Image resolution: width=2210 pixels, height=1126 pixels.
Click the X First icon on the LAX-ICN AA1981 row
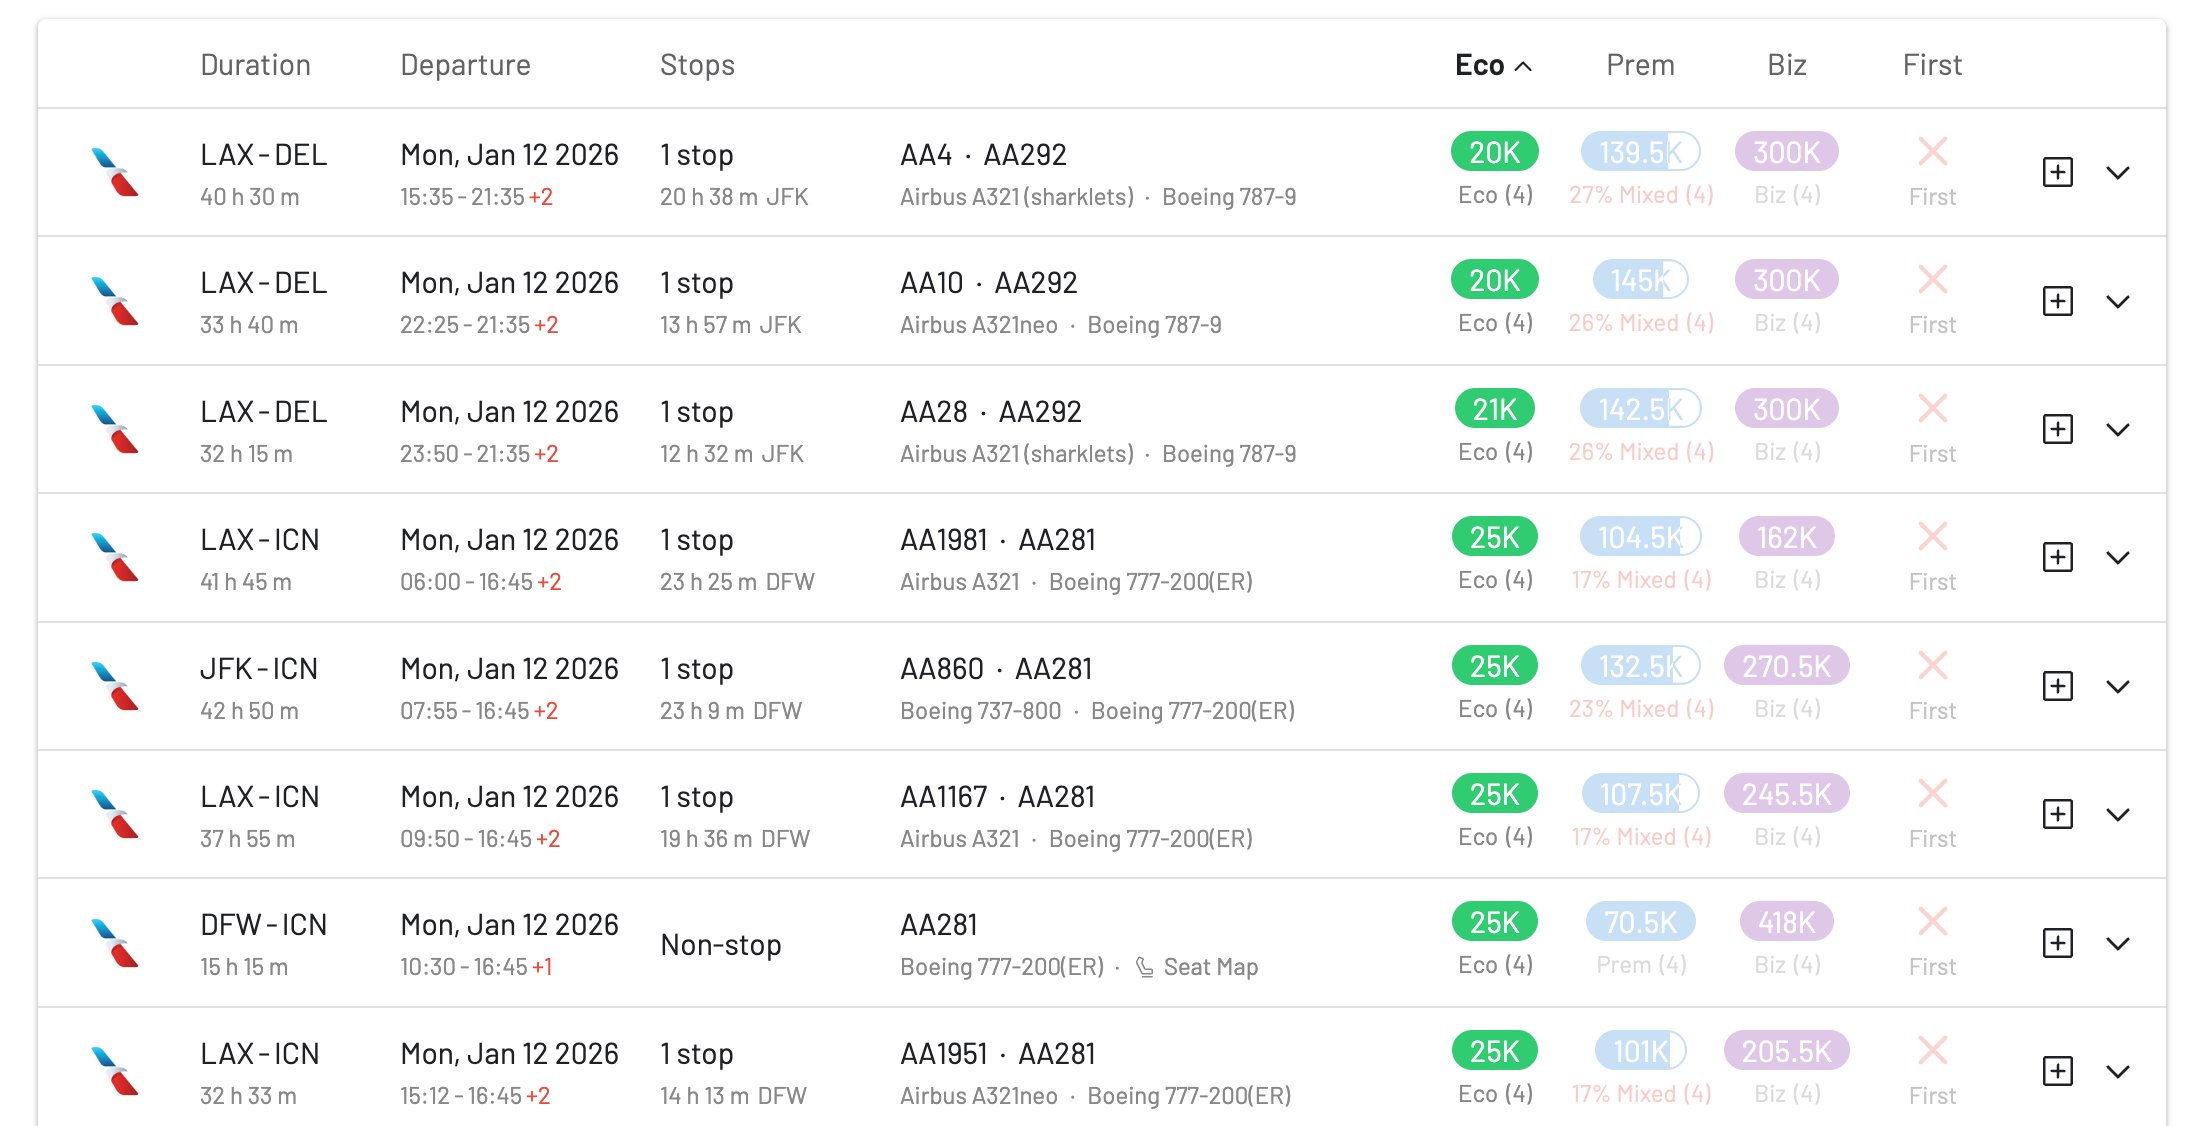[1931, 539]
